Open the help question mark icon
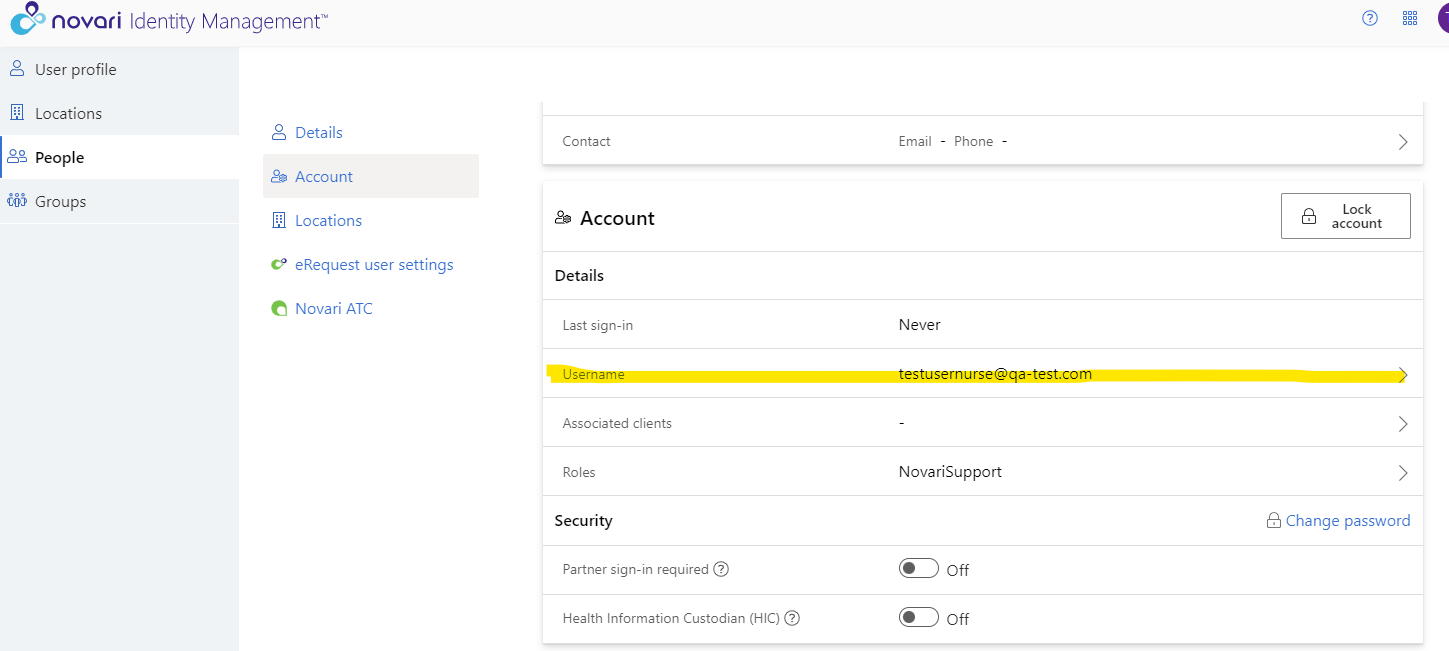The height and width of the screenshot is (651, 1449). coord(1370,18)
